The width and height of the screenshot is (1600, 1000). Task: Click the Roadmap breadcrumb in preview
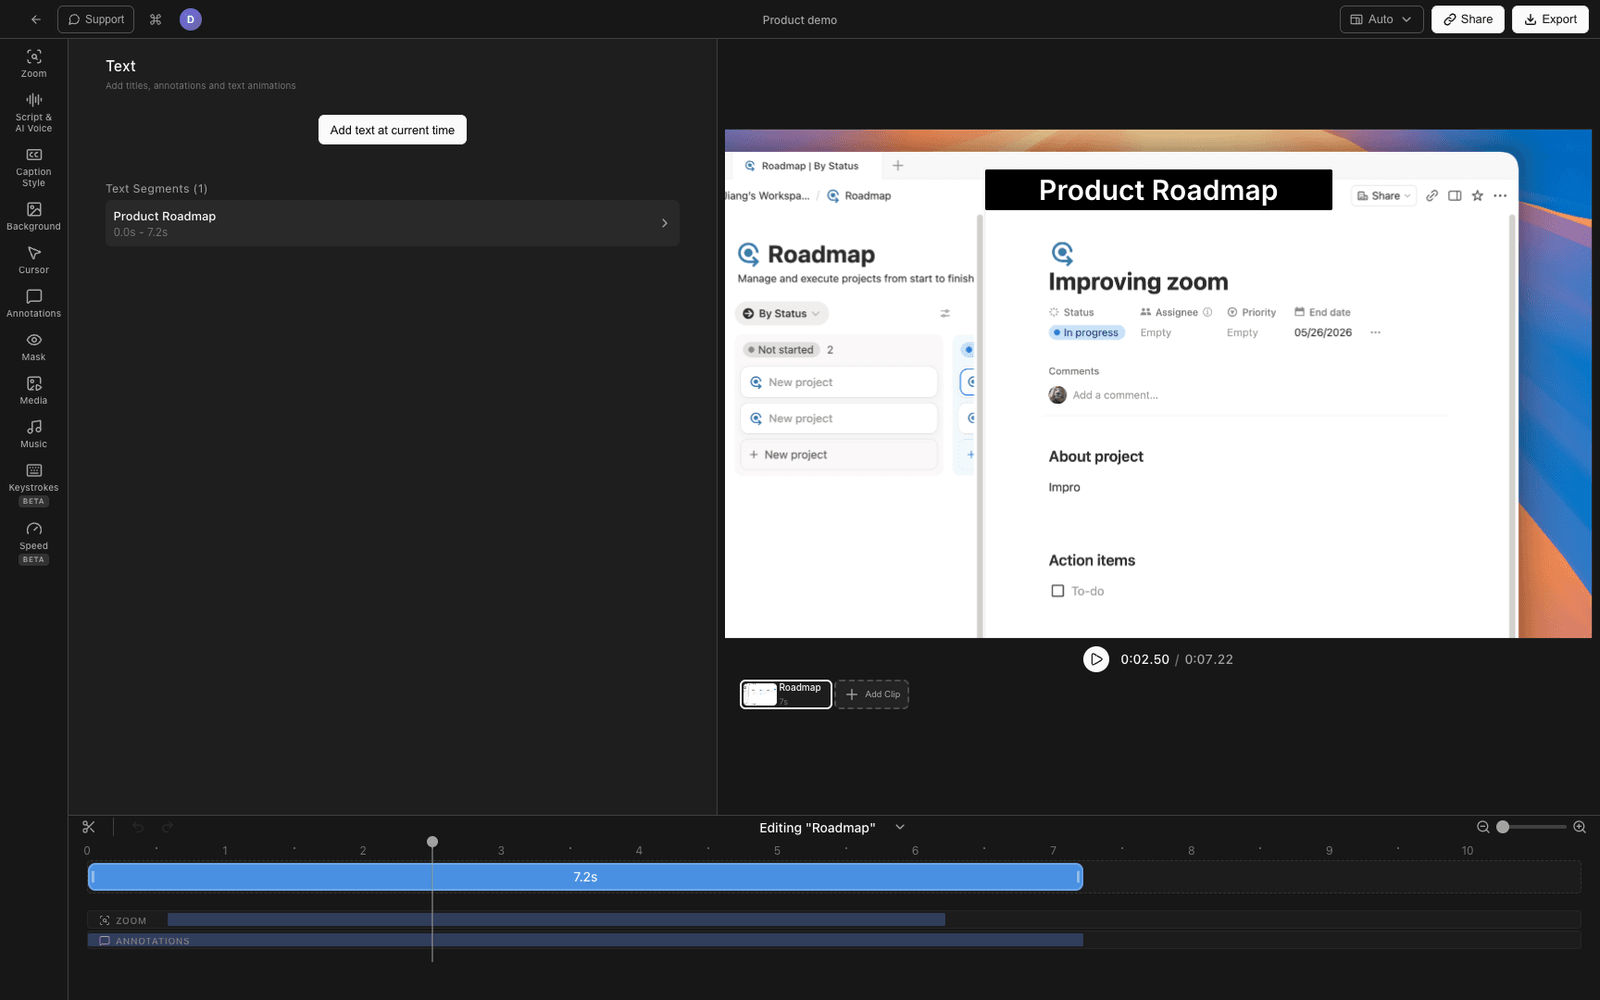tap(859, 196)
